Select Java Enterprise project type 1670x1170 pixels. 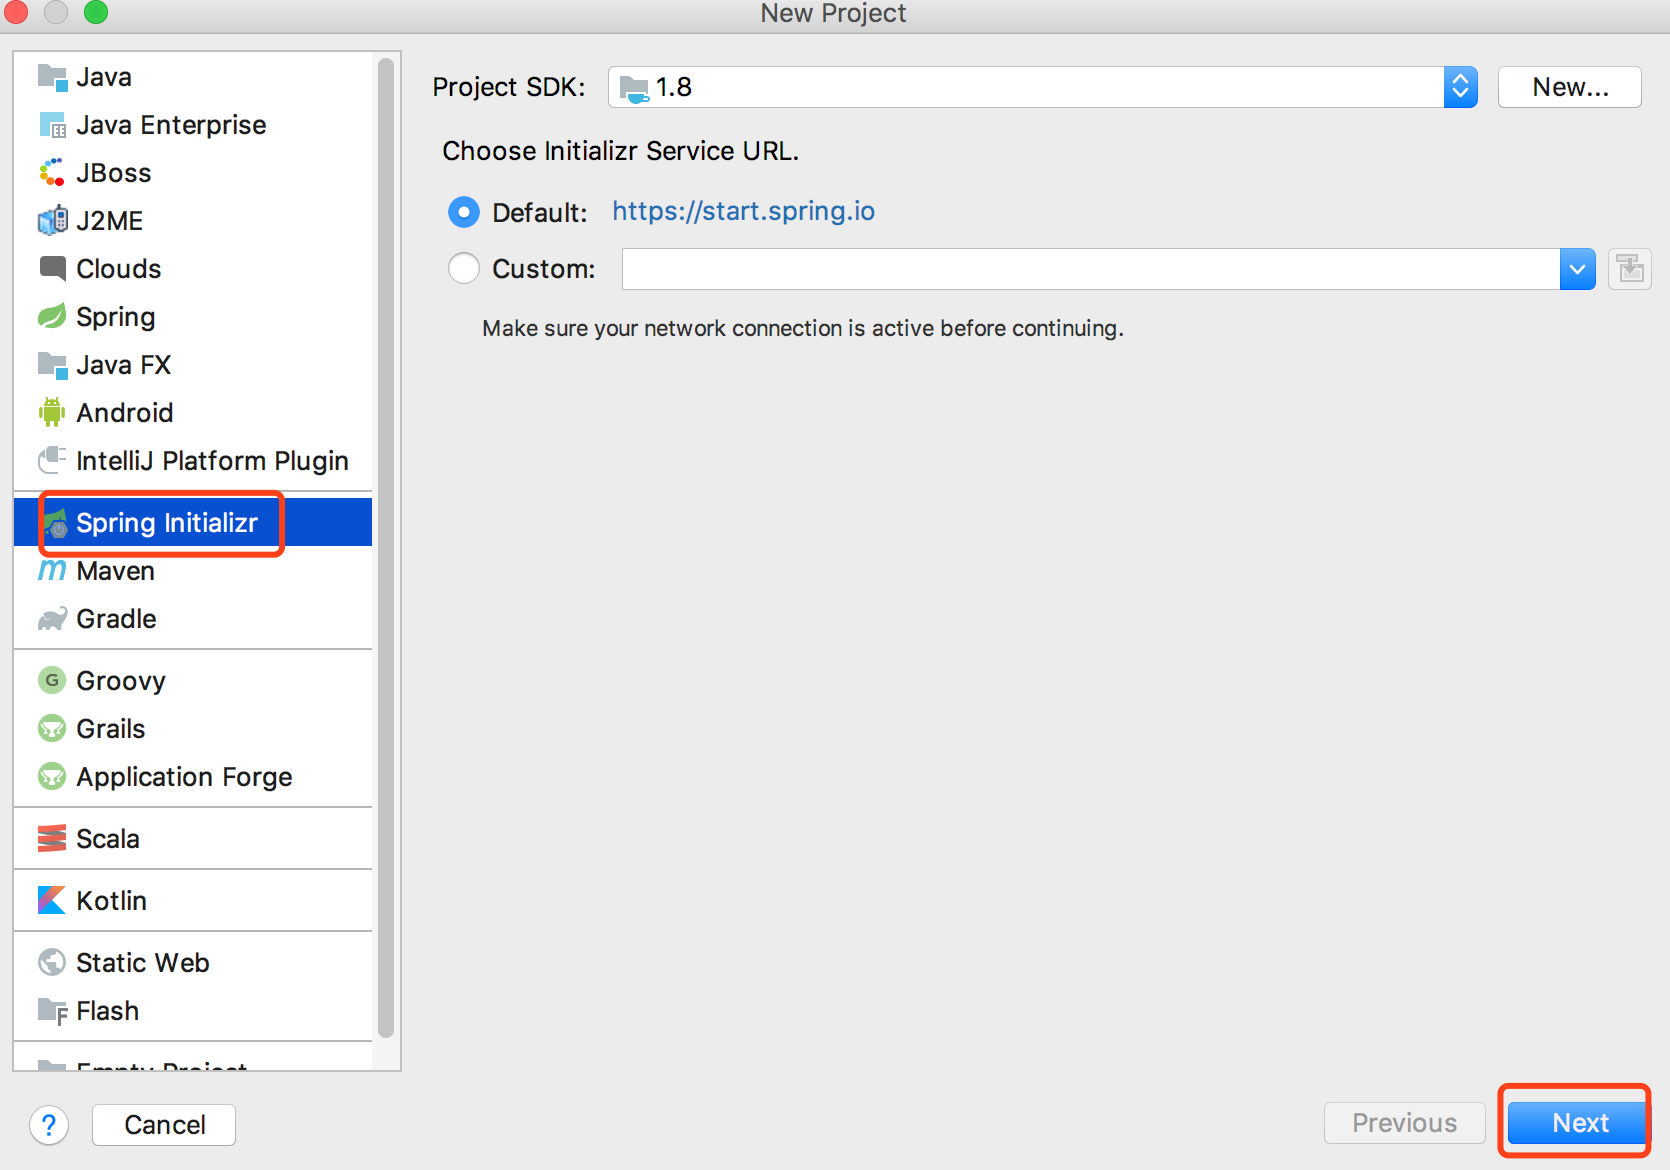[x=171, y=125]
